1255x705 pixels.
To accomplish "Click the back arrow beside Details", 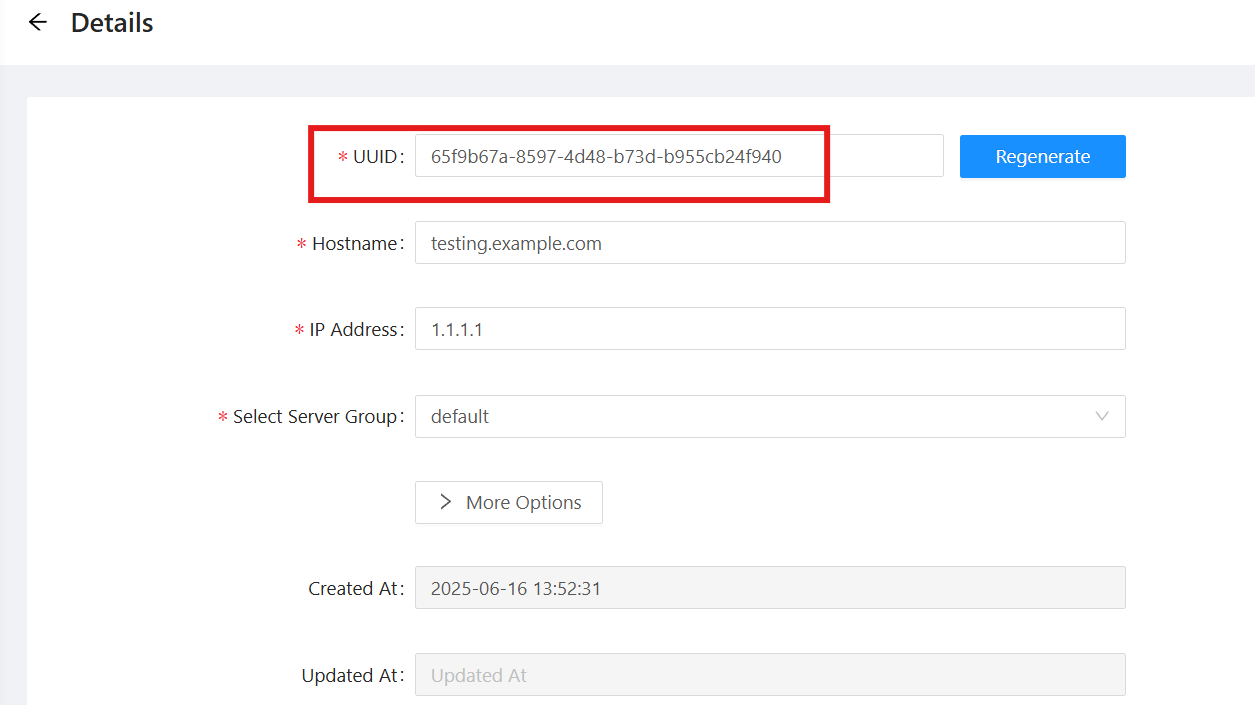I will coord(38,22).
